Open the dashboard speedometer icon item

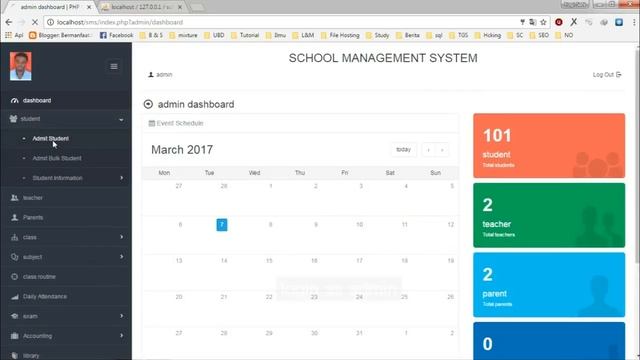point(15,100)
